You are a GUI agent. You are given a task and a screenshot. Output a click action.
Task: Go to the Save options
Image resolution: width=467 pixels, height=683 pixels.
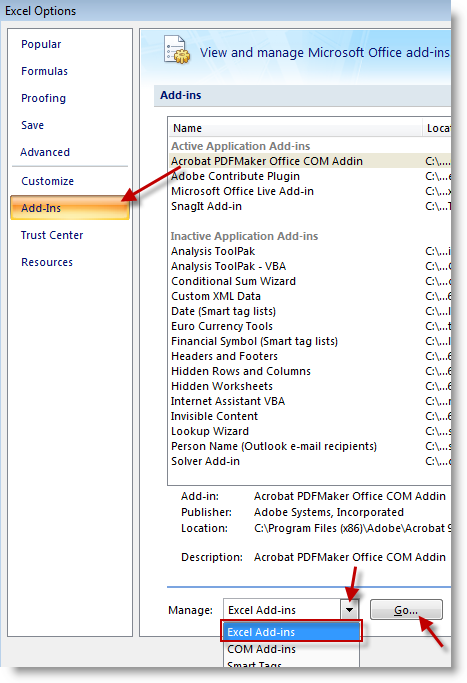[x=33, y=125]
